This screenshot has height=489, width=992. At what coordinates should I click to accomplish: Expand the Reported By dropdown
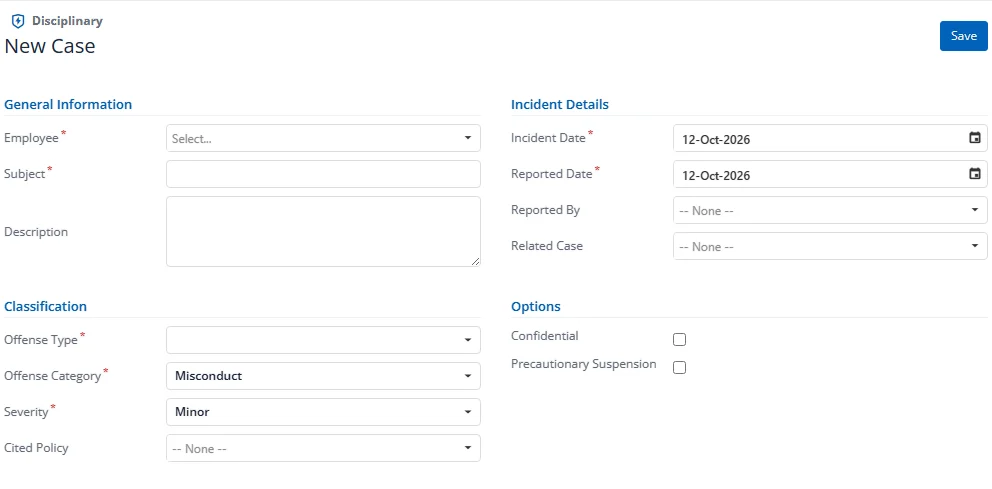click(830, 210)
